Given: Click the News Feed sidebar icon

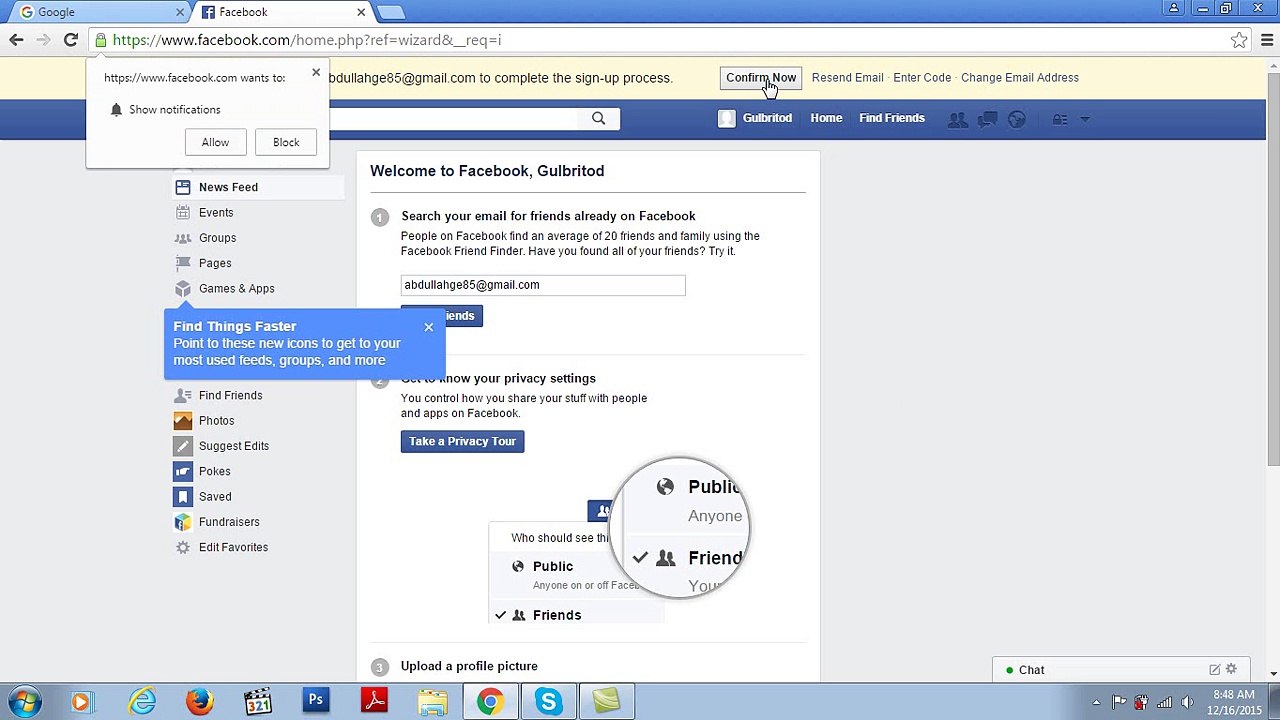Looking at the screenshot, I should [183, 187].
